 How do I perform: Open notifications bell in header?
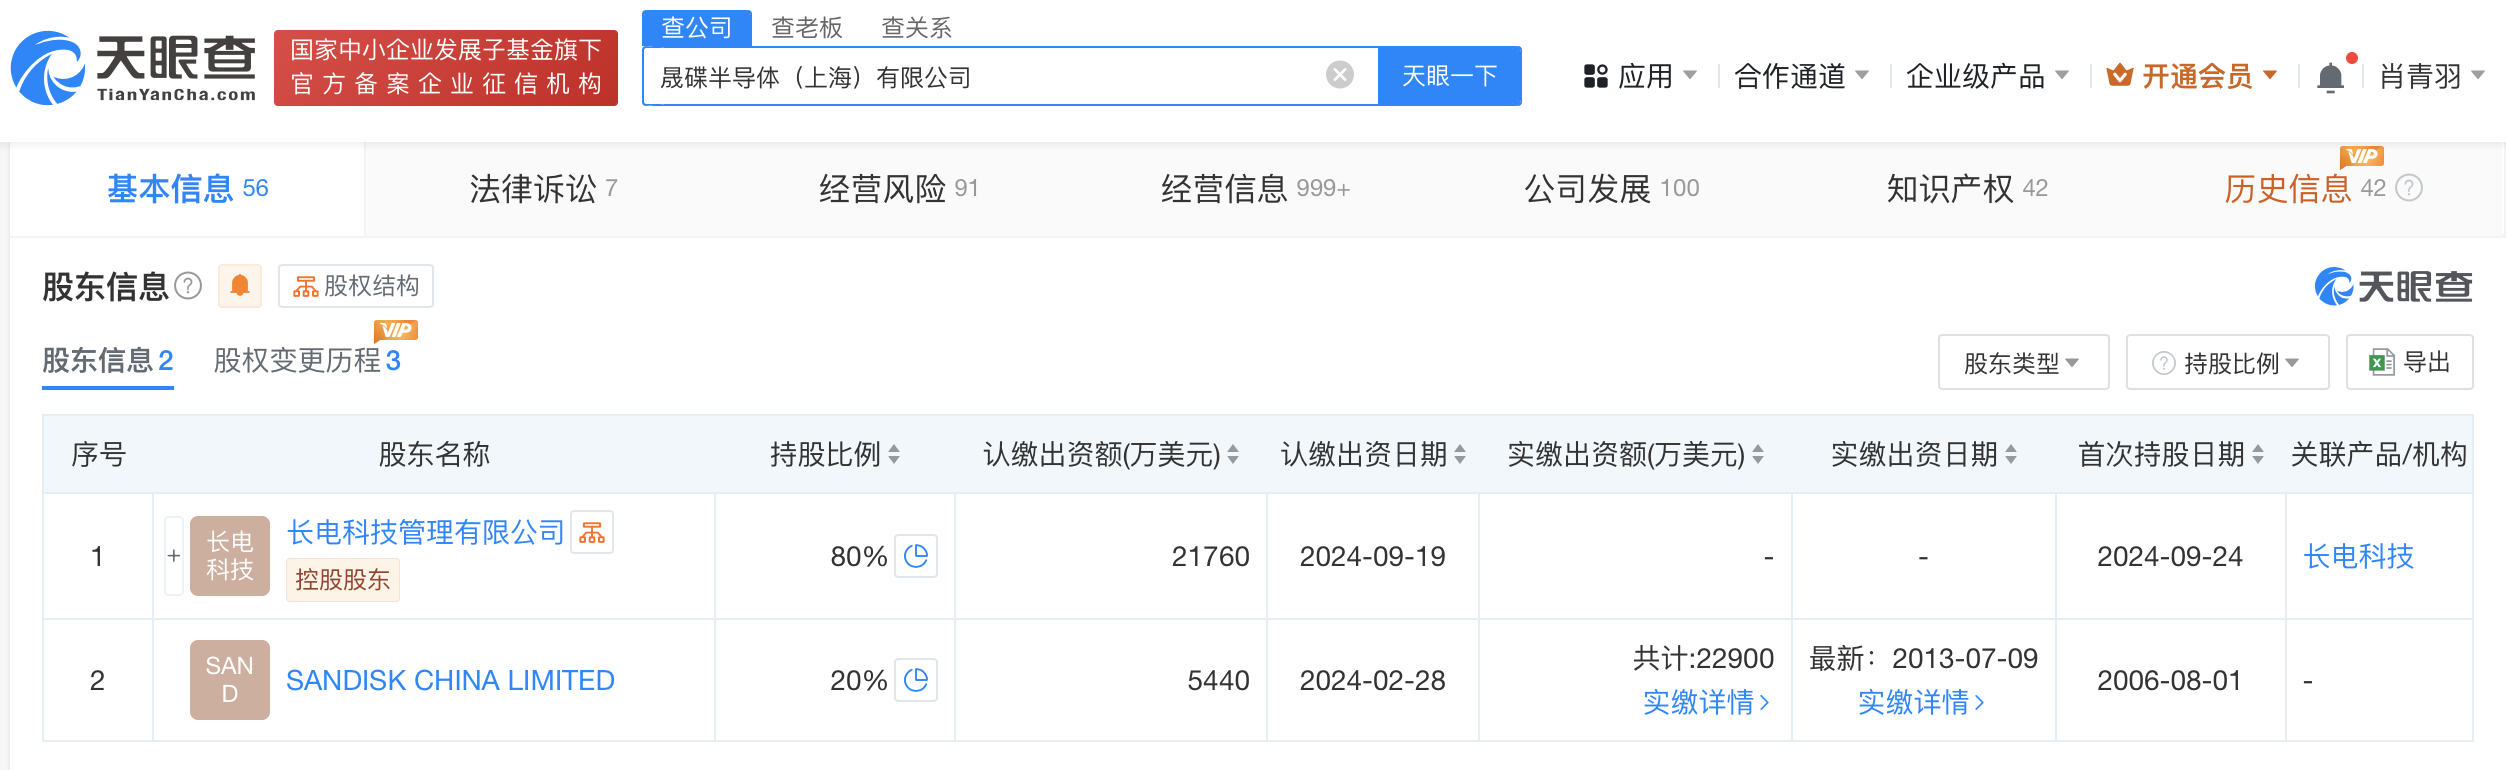point(2330,77)
